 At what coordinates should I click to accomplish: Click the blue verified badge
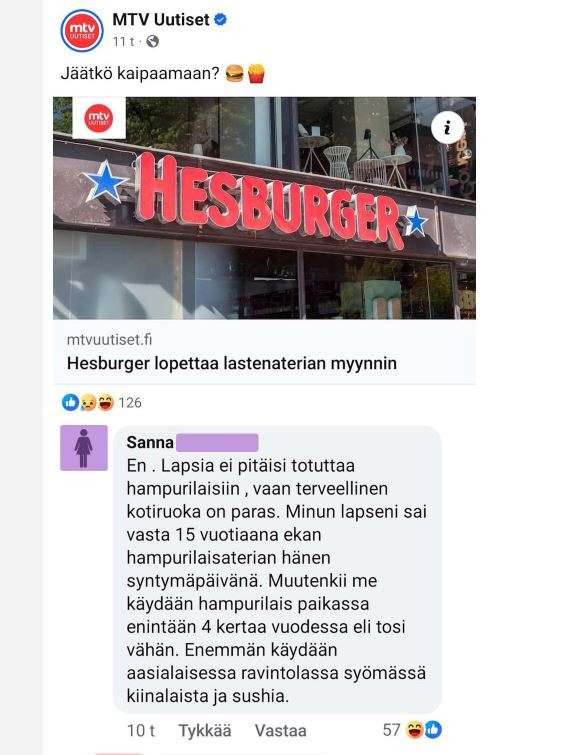(x=221, y=20)
